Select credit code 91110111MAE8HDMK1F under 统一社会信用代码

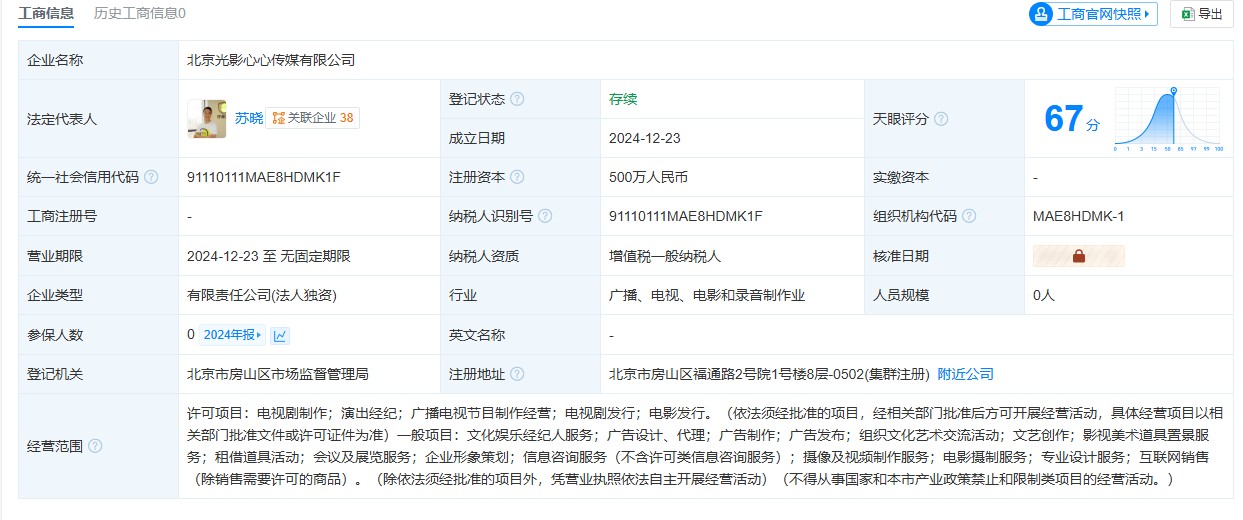click(x=264, y=177)
